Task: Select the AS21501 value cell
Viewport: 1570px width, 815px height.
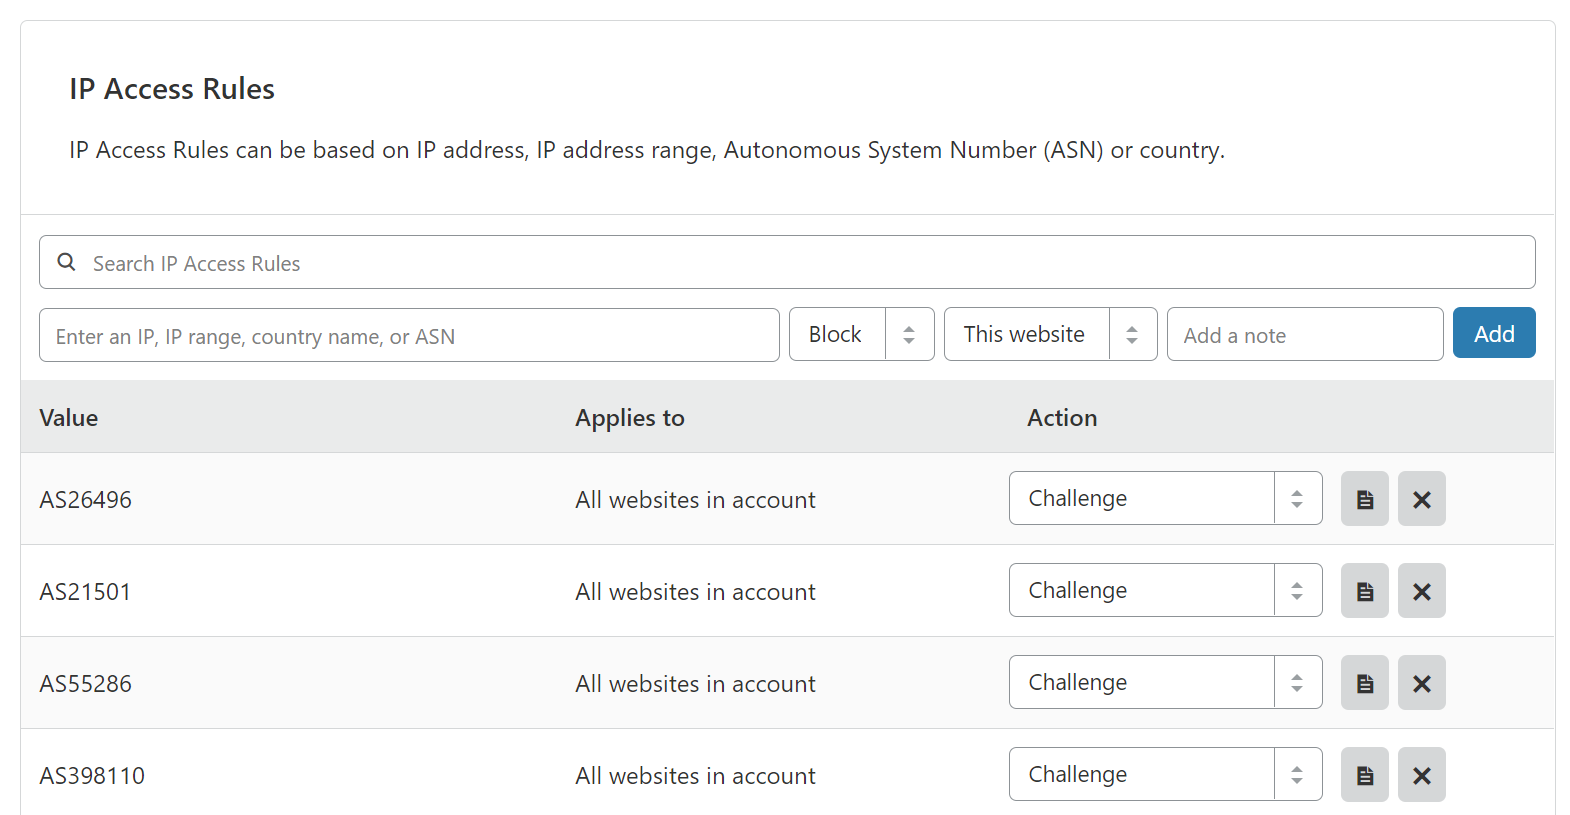Action: click(x=86, y=592)
